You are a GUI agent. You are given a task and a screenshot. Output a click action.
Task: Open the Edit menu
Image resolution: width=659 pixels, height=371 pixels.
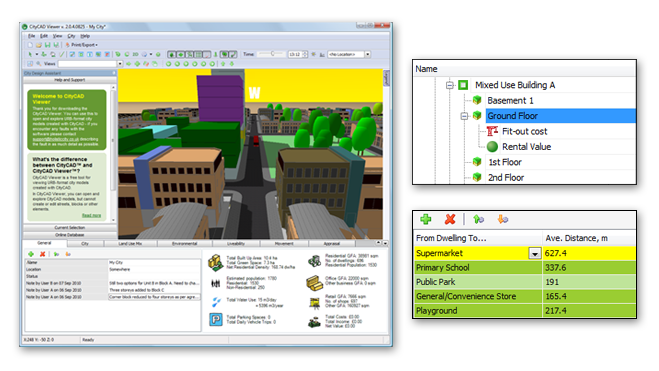pos(44,36)
